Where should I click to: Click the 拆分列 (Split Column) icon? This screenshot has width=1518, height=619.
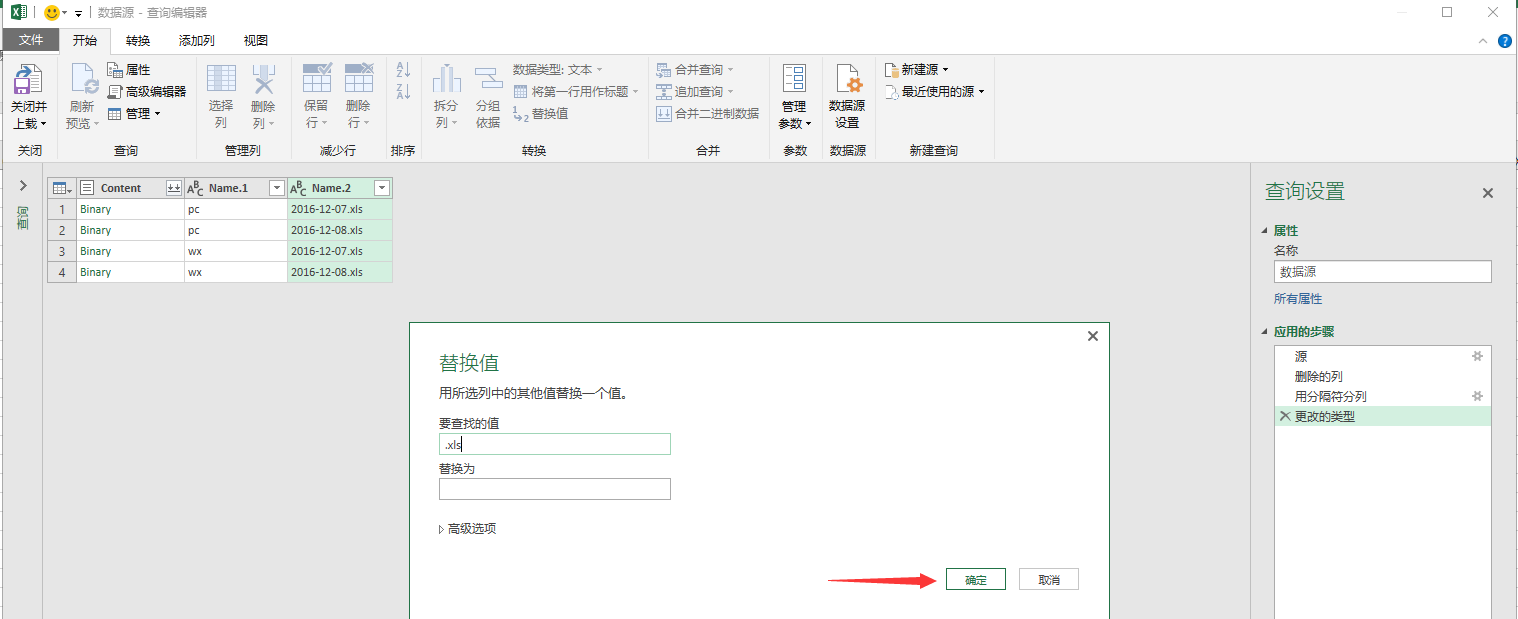(446, 79)
